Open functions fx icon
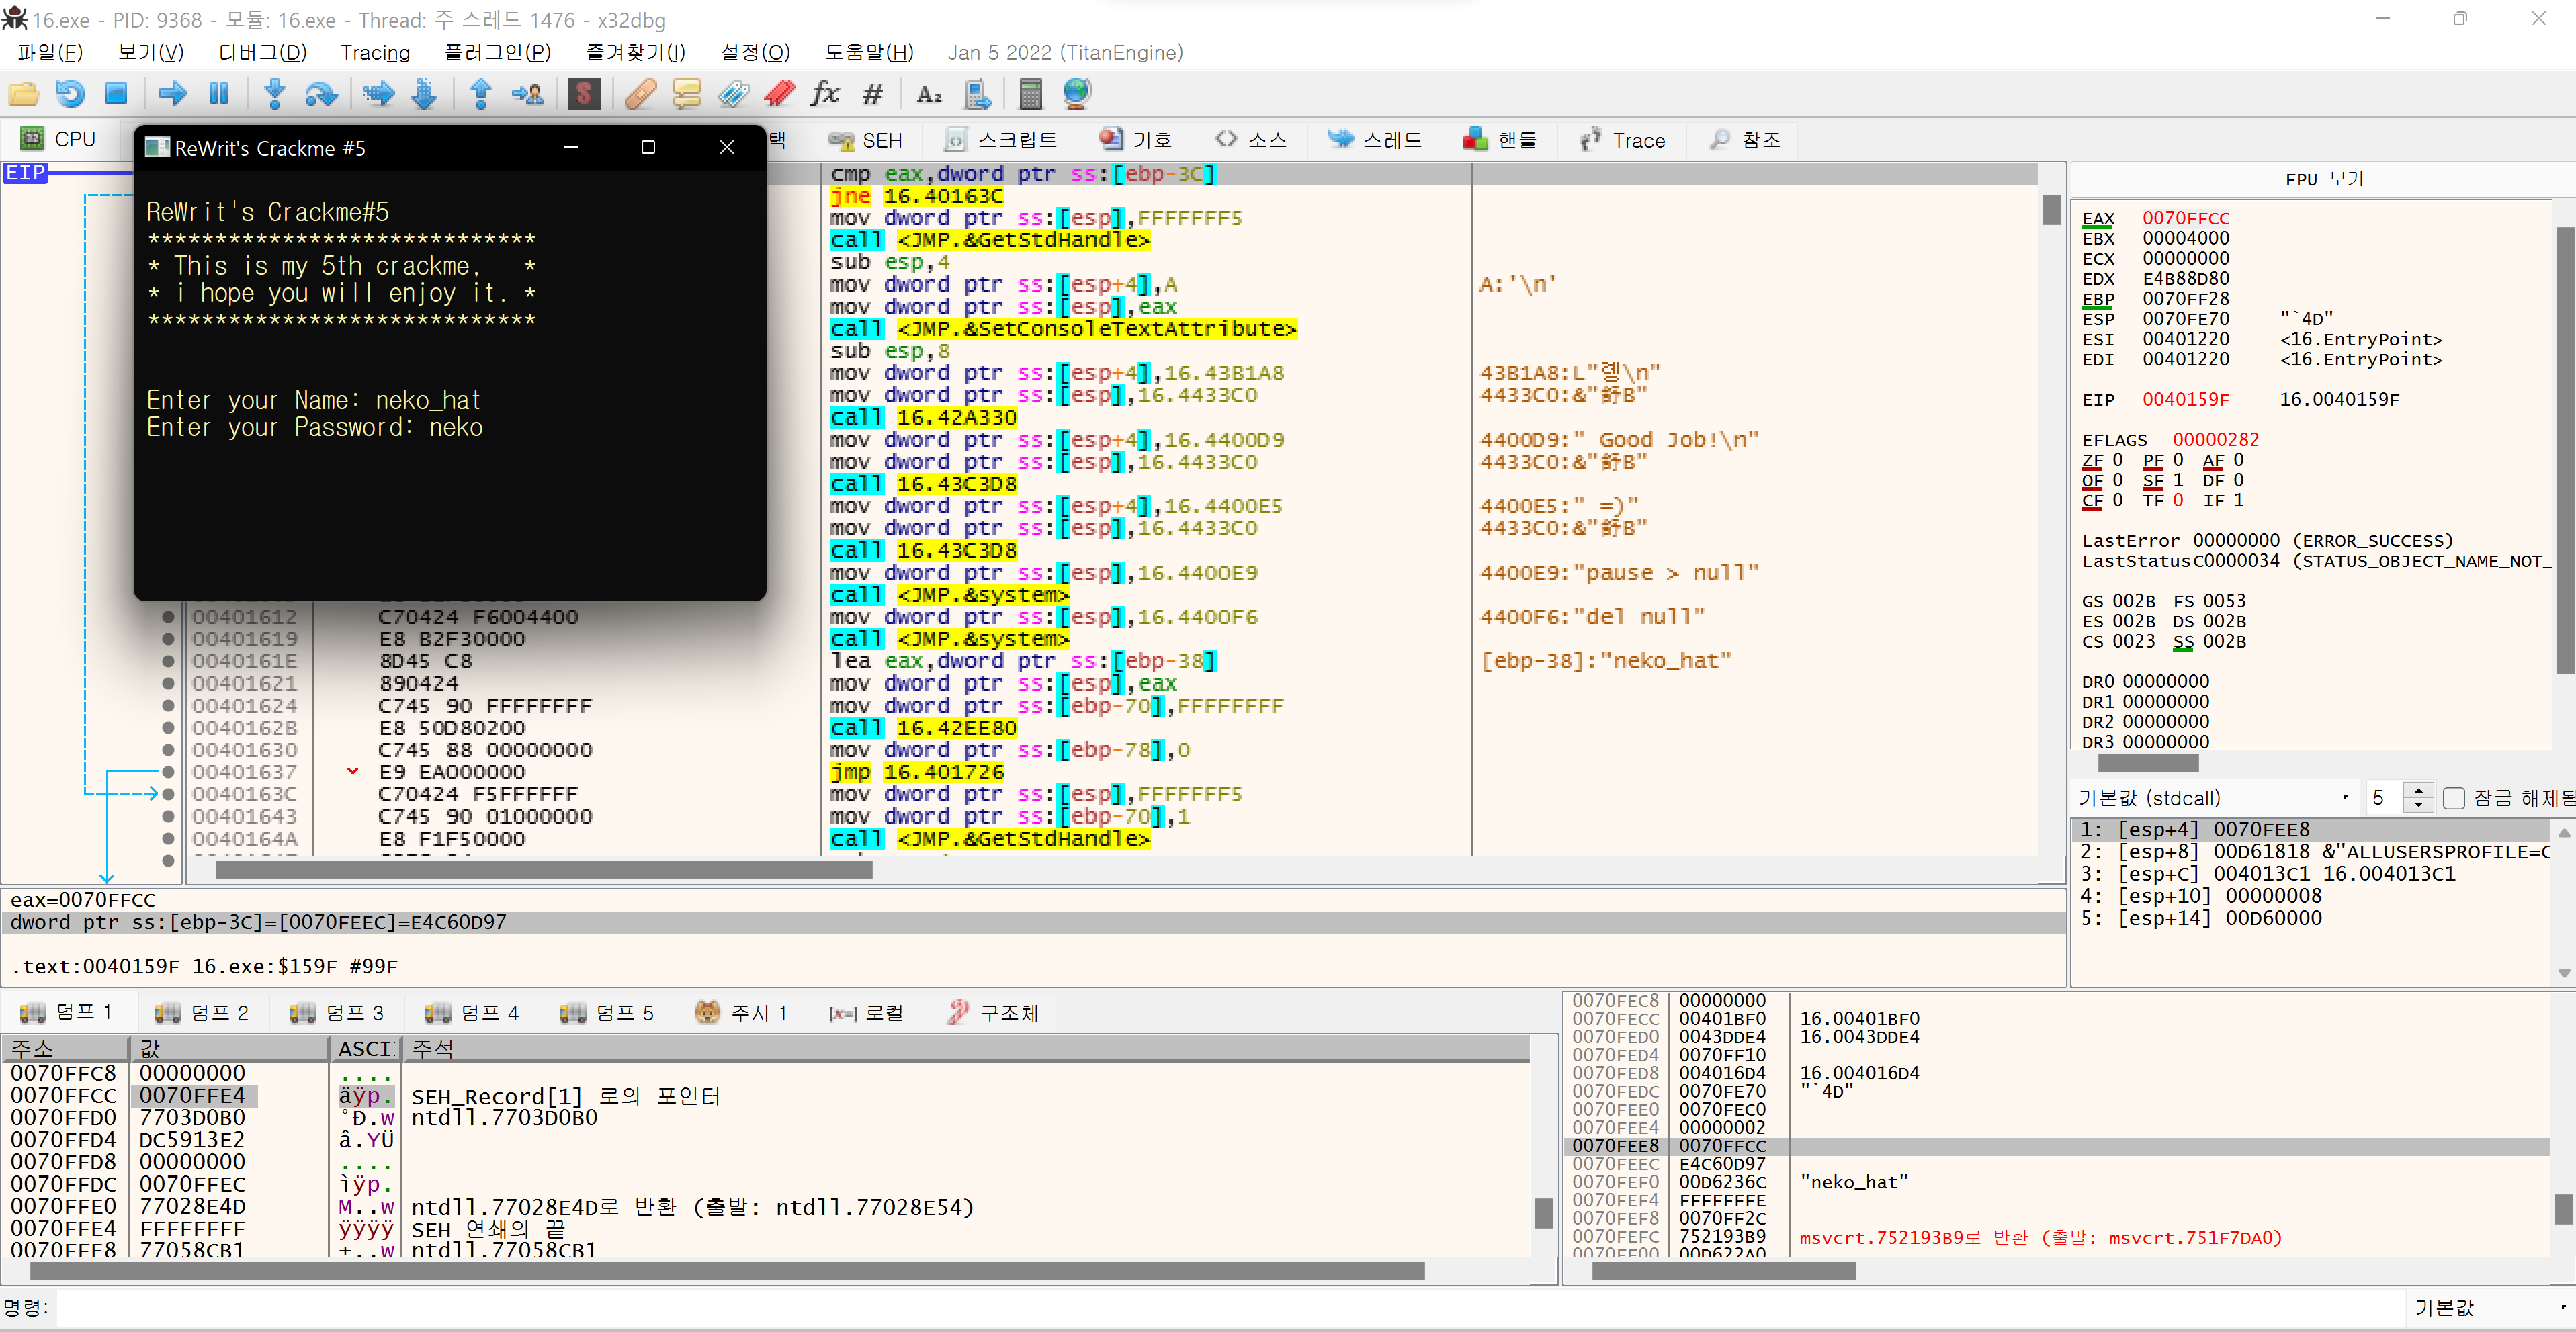2576x1332 pixels. click(825, 94)
